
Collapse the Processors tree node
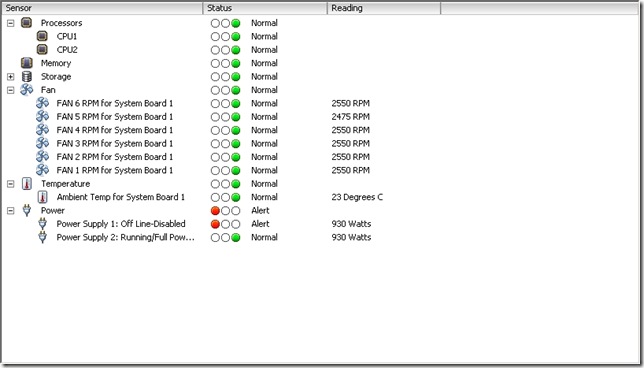click(11, 23)
